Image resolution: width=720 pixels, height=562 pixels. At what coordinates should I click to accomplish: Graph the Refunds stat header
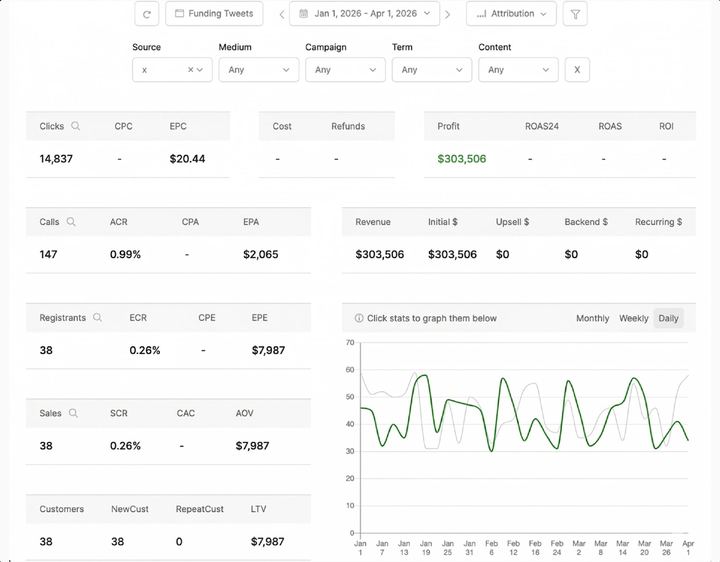click(x=348, y=126)
